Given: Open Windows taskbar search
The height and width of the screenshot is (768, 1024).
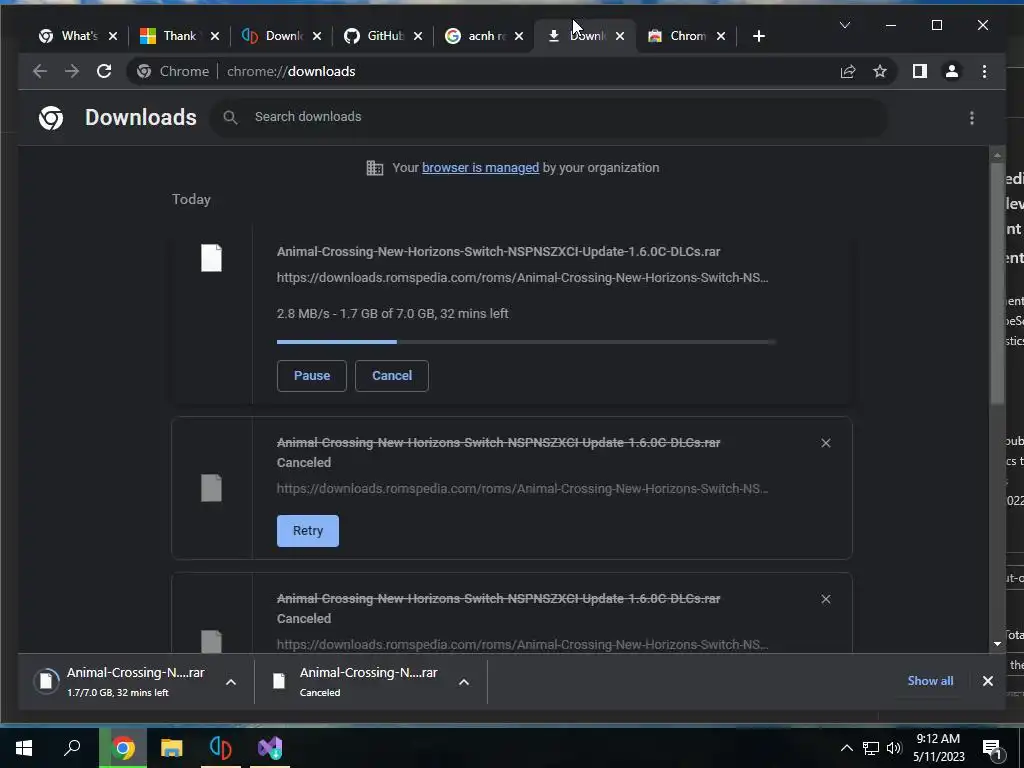Looking at the screenshot, I should tap(72, 748).
